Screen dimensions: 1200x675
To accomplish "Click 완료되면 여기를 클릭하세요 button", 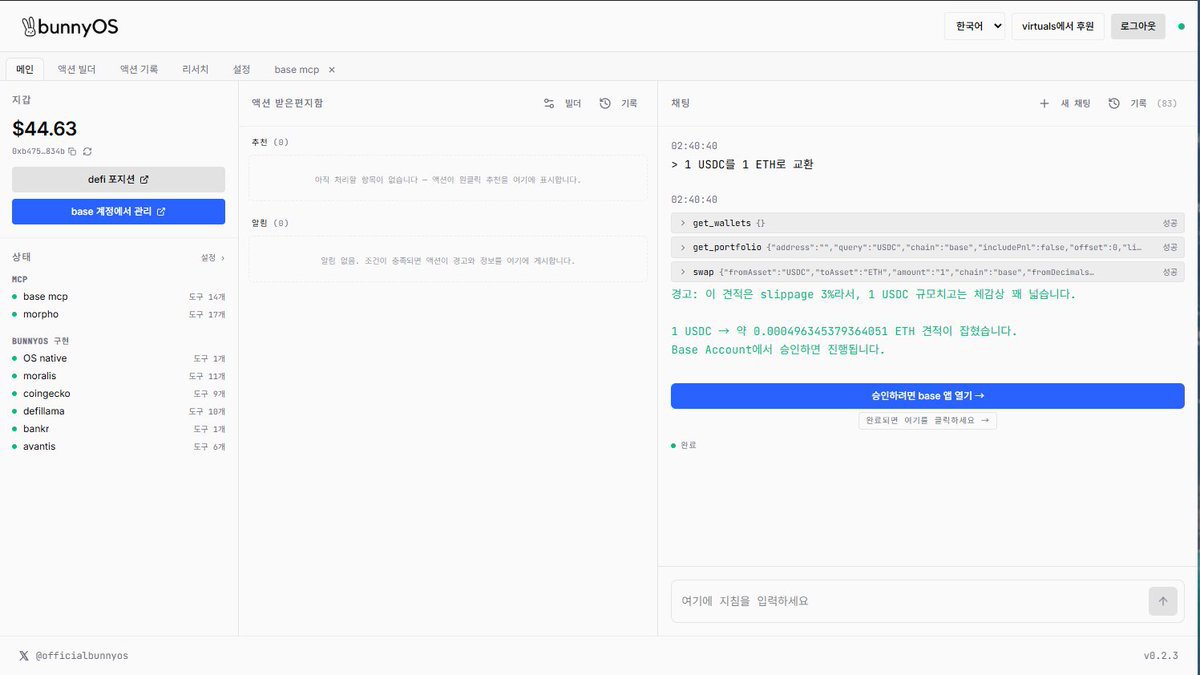I will click(x=928, y=421).
